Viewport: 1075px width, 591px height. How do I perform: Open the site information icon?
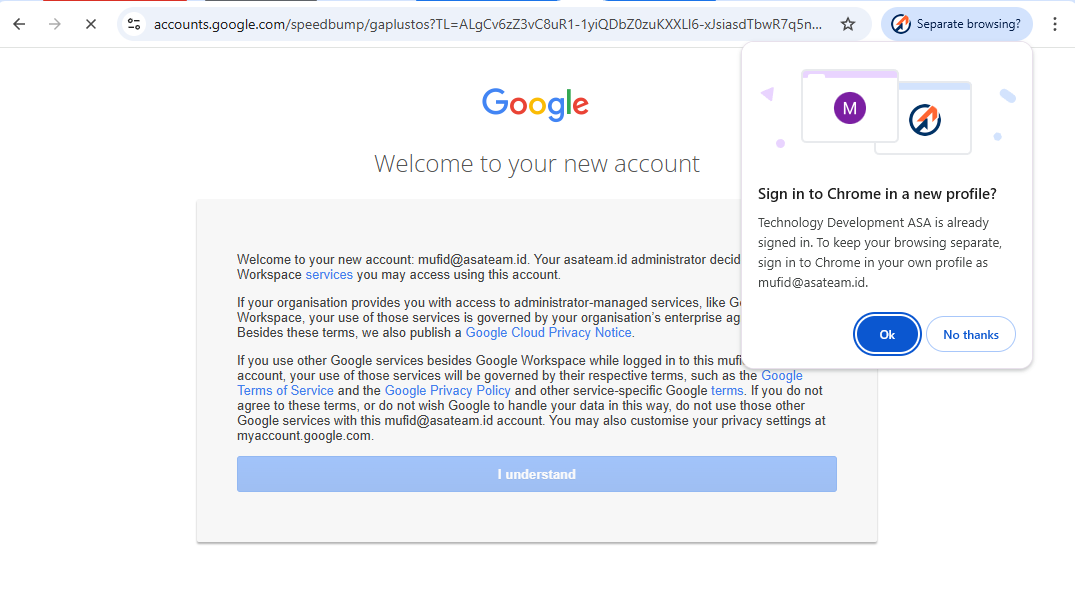[x=134, y=24]
